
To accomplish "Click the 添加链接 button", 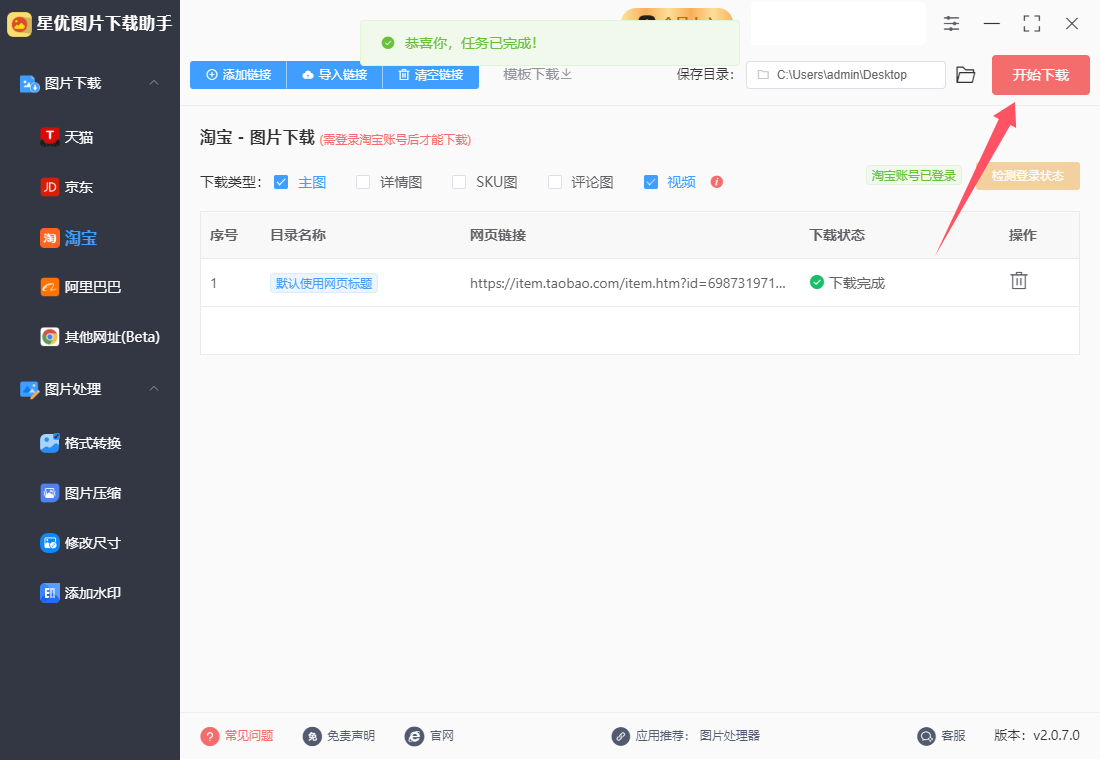I will tap(239, 75).
